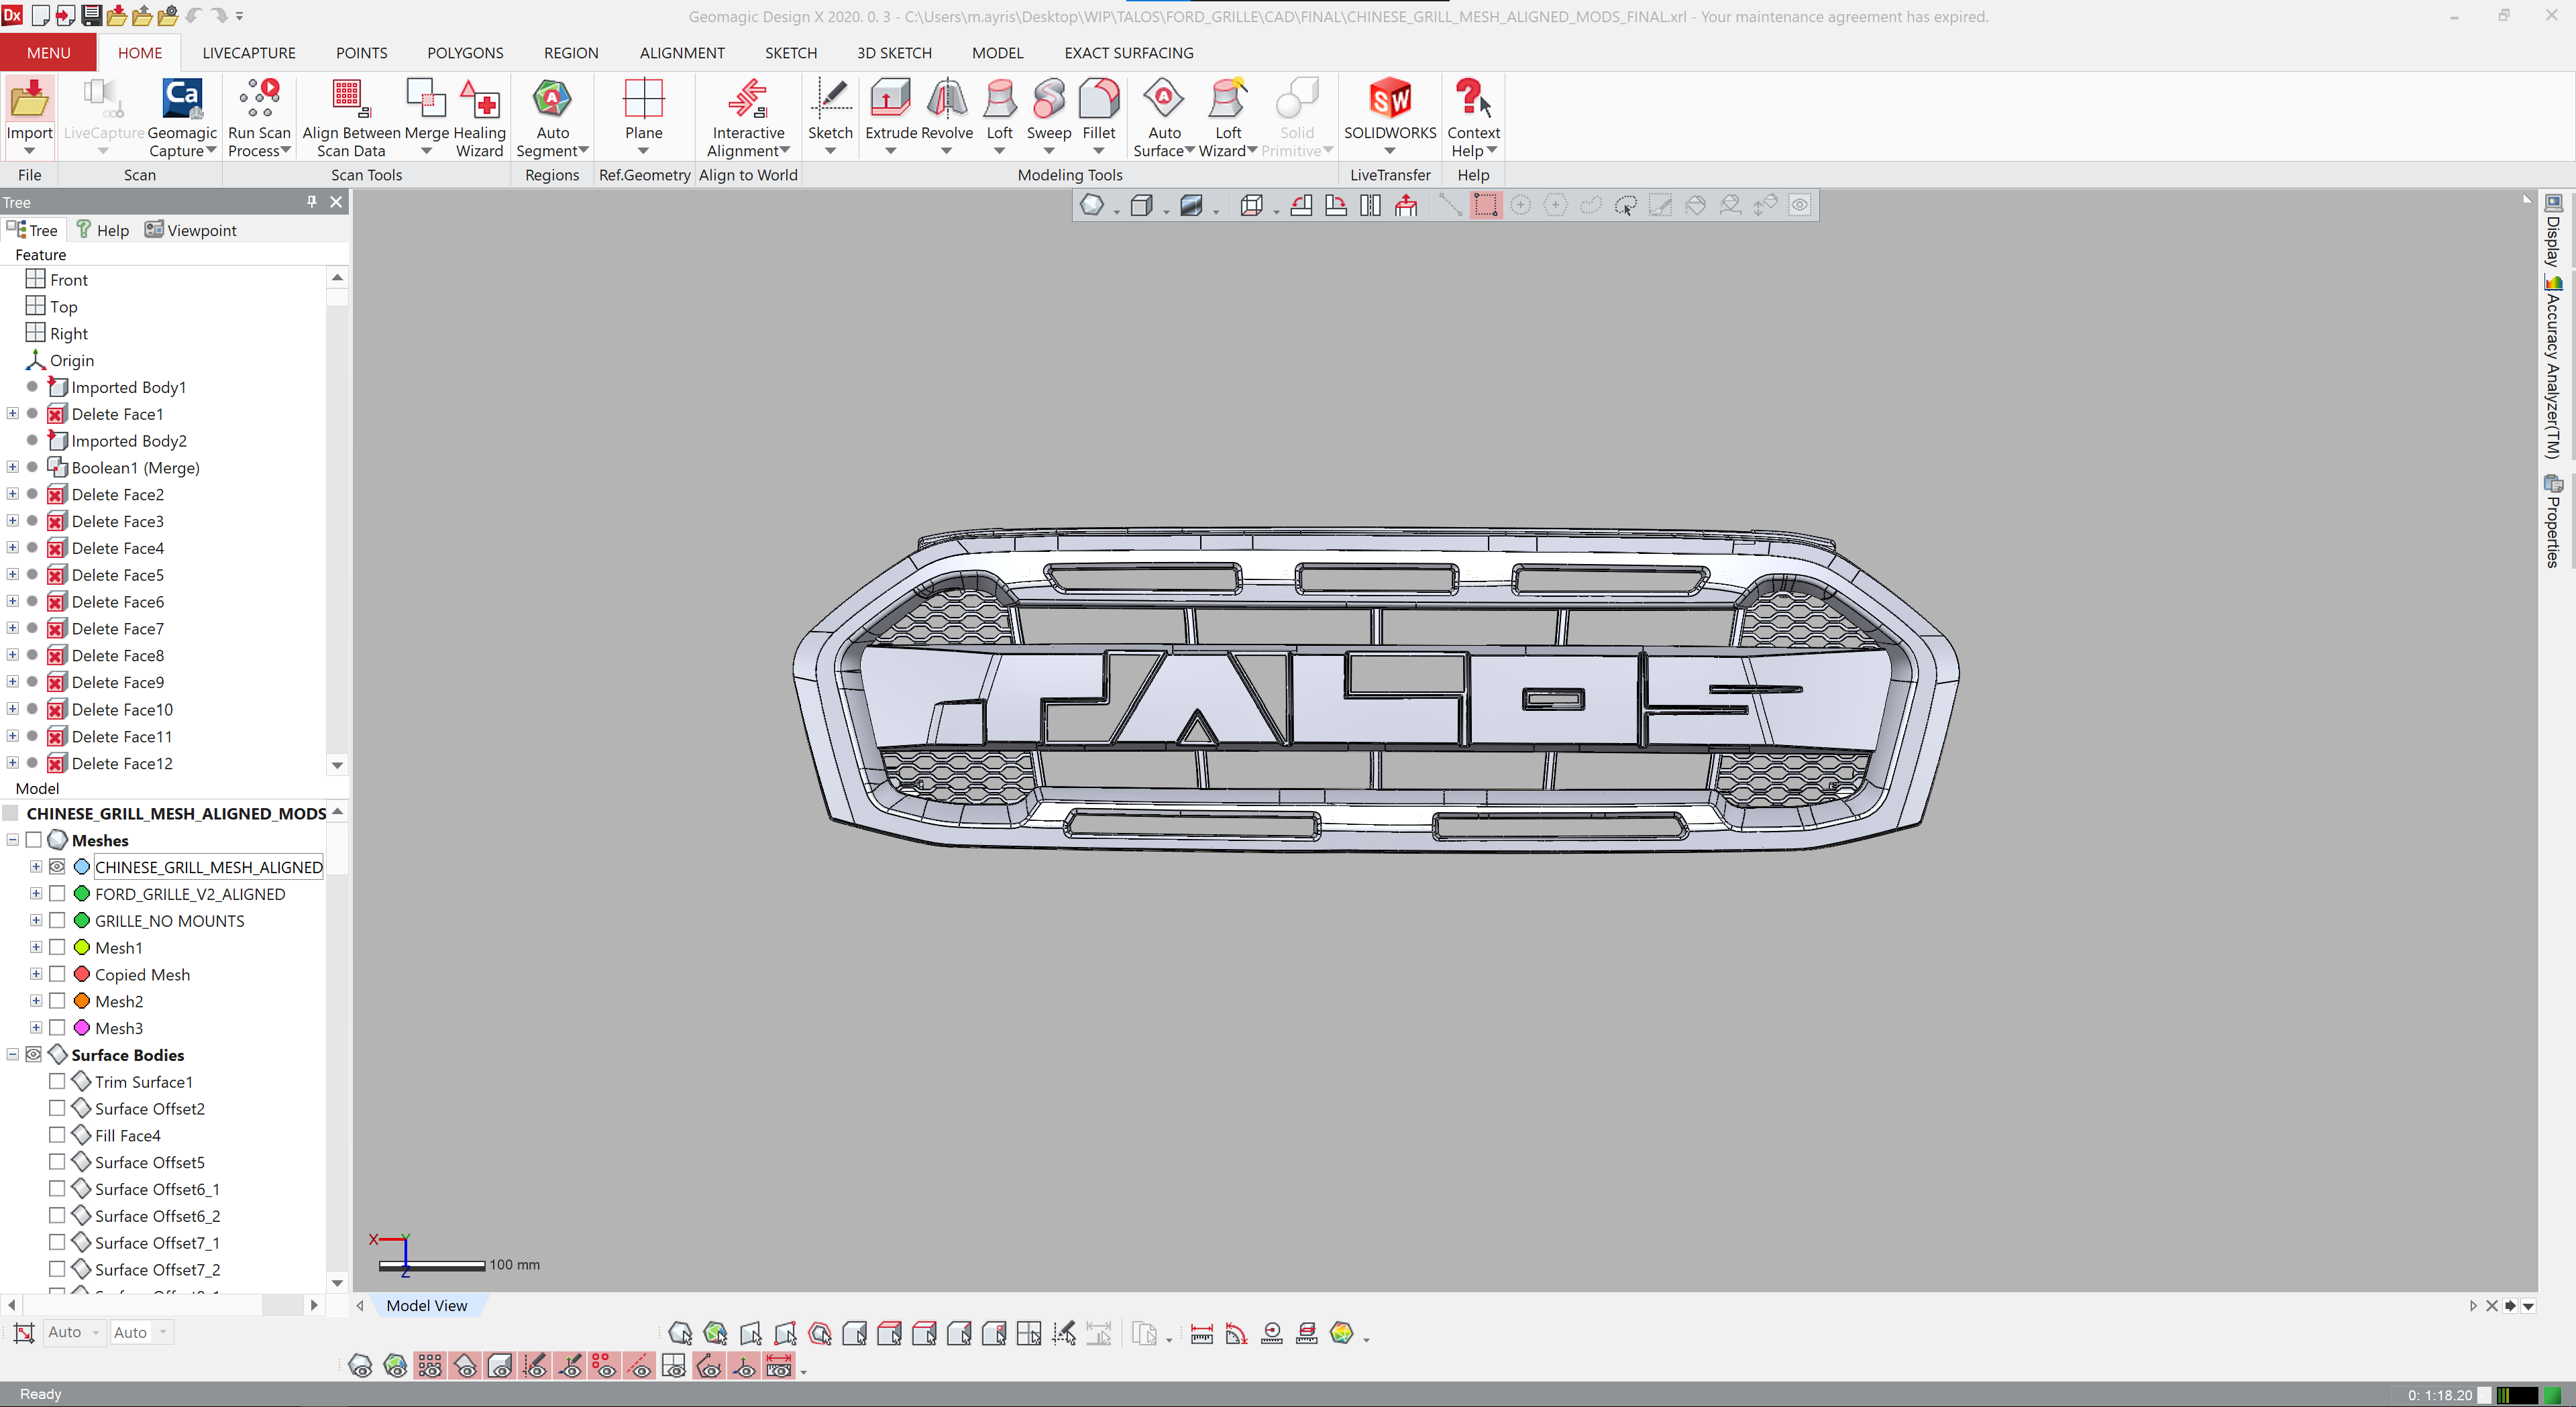Screen dimensions: 2576x1407
Task: Open Plane tool dropdown arrow
Action: pyautogui.click(x=643, y=151)
